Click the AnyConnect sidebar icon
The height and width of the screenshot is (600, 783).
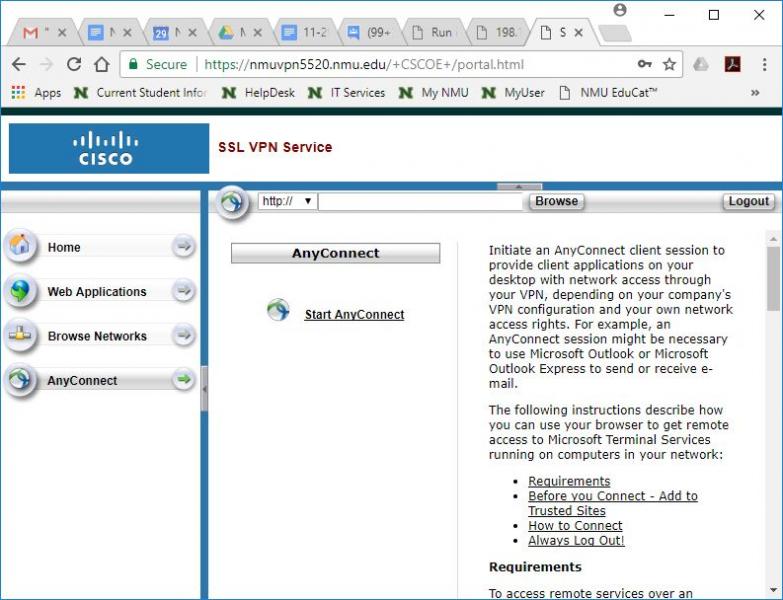[x=20, y=380]
